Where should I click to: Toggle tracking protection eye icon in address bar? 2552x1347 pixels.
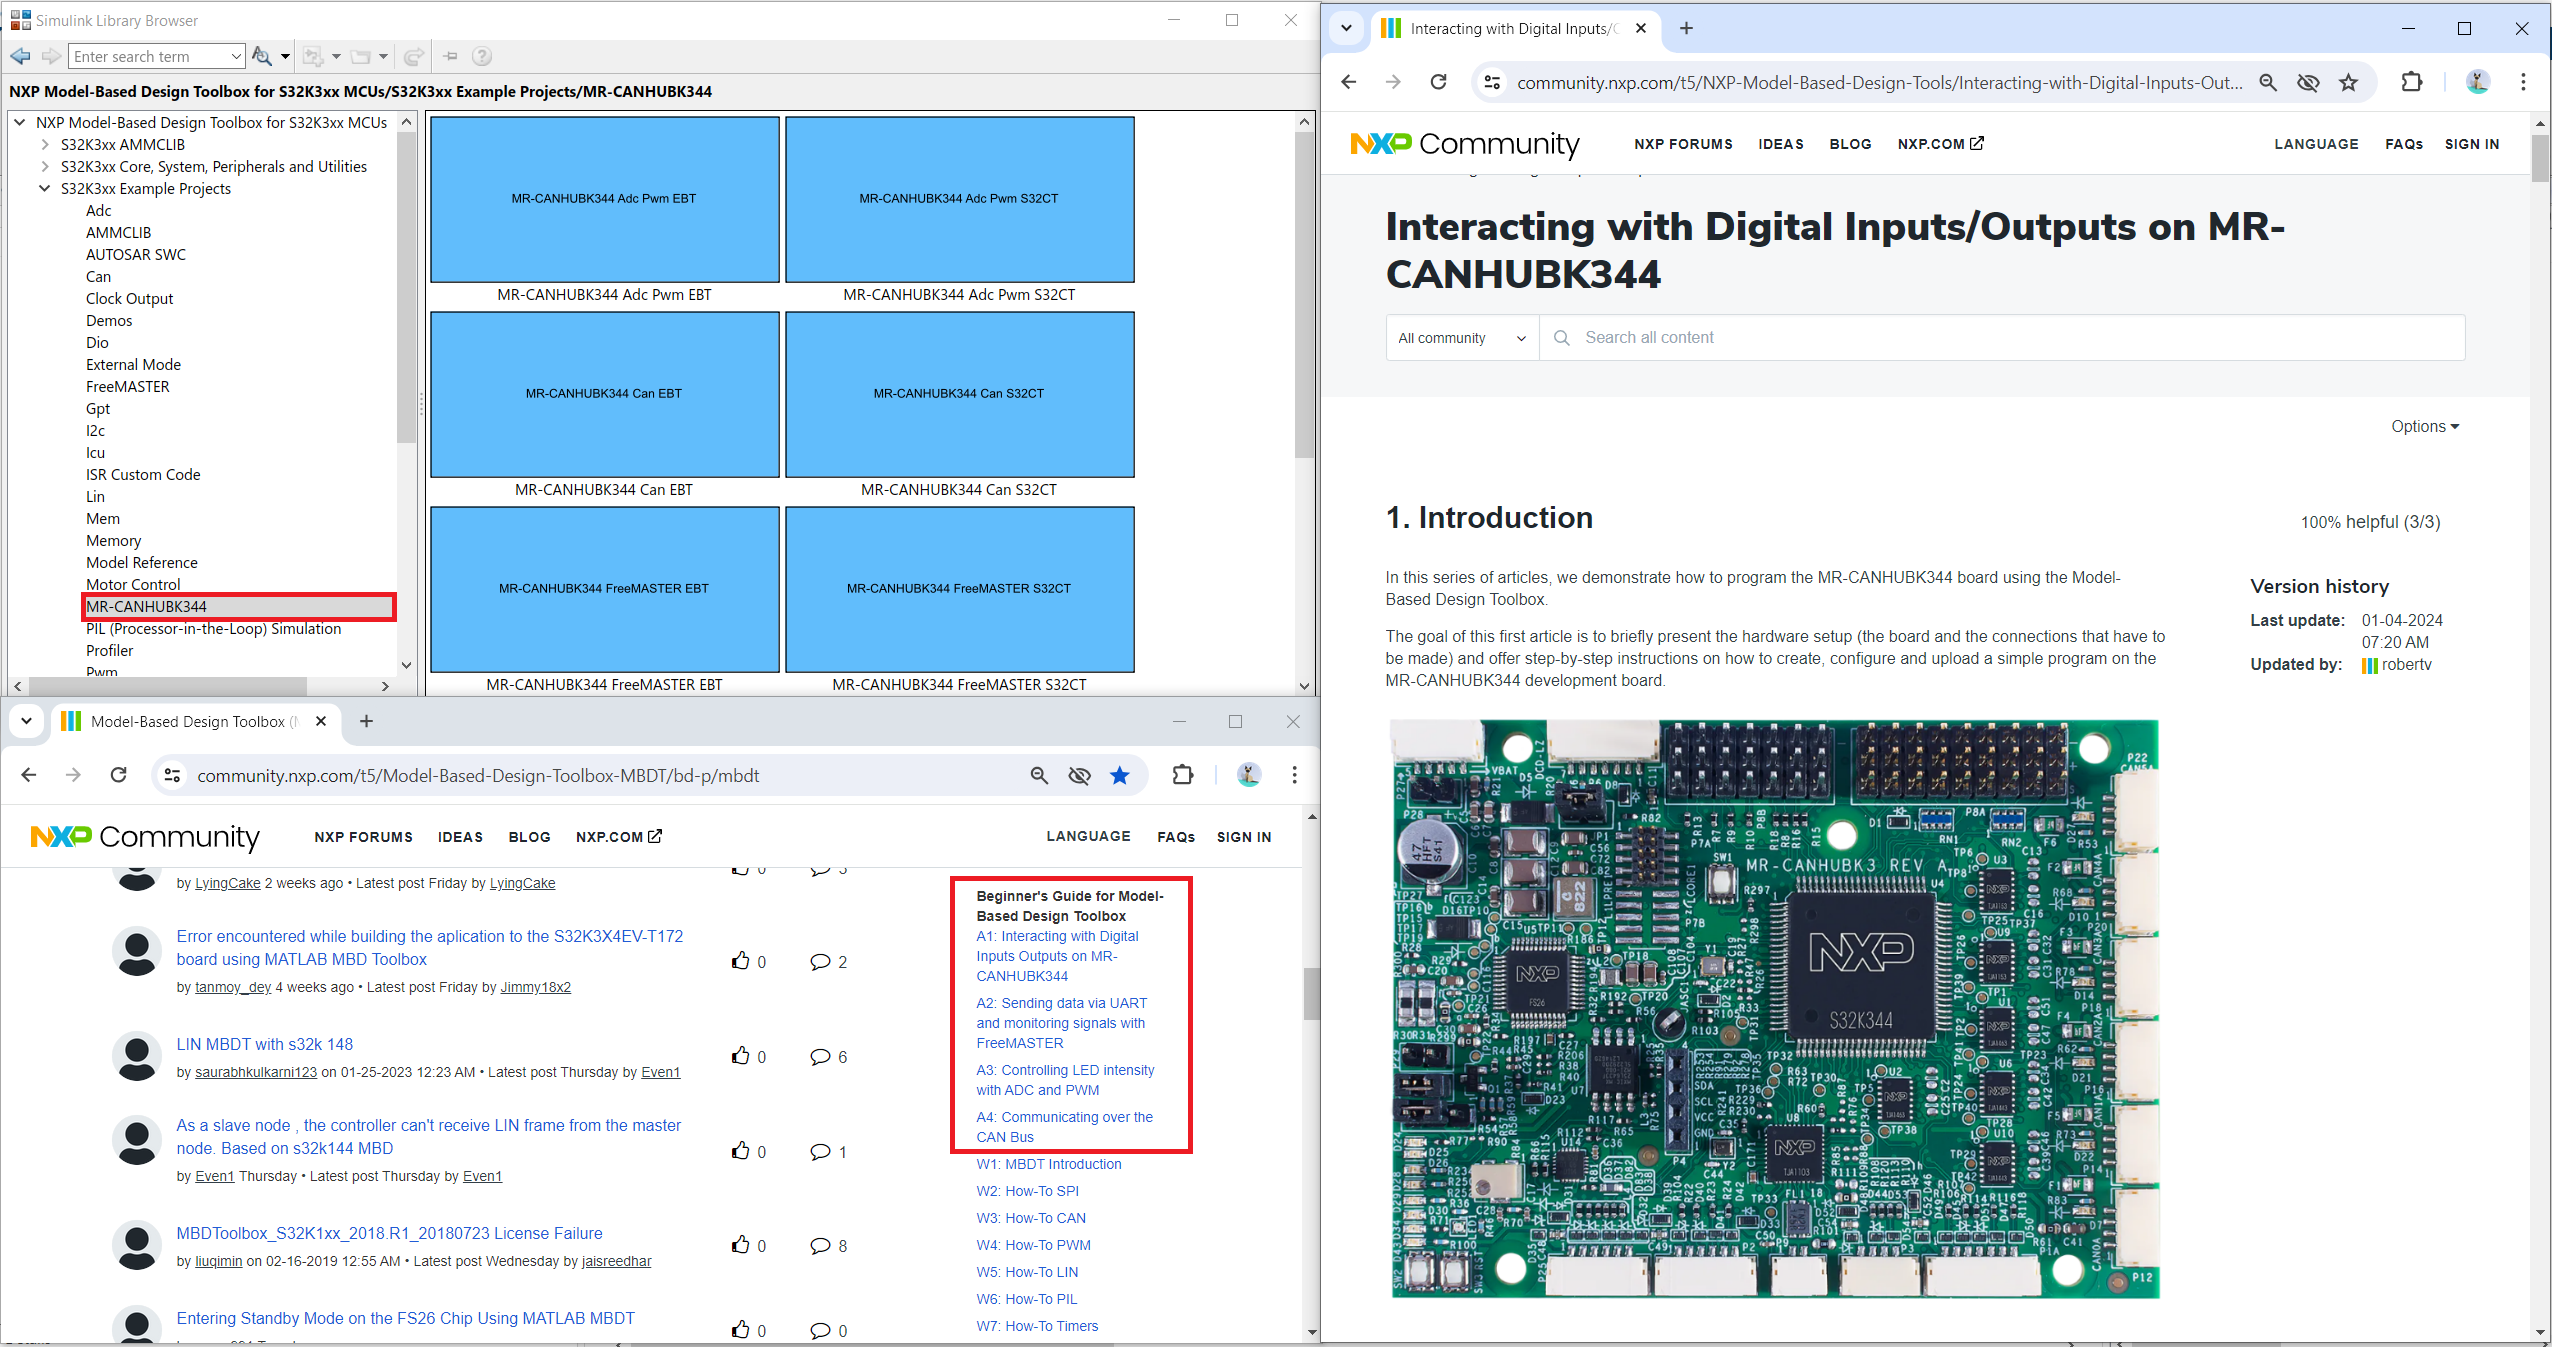pyautogui.click(x=2308, y=82)
